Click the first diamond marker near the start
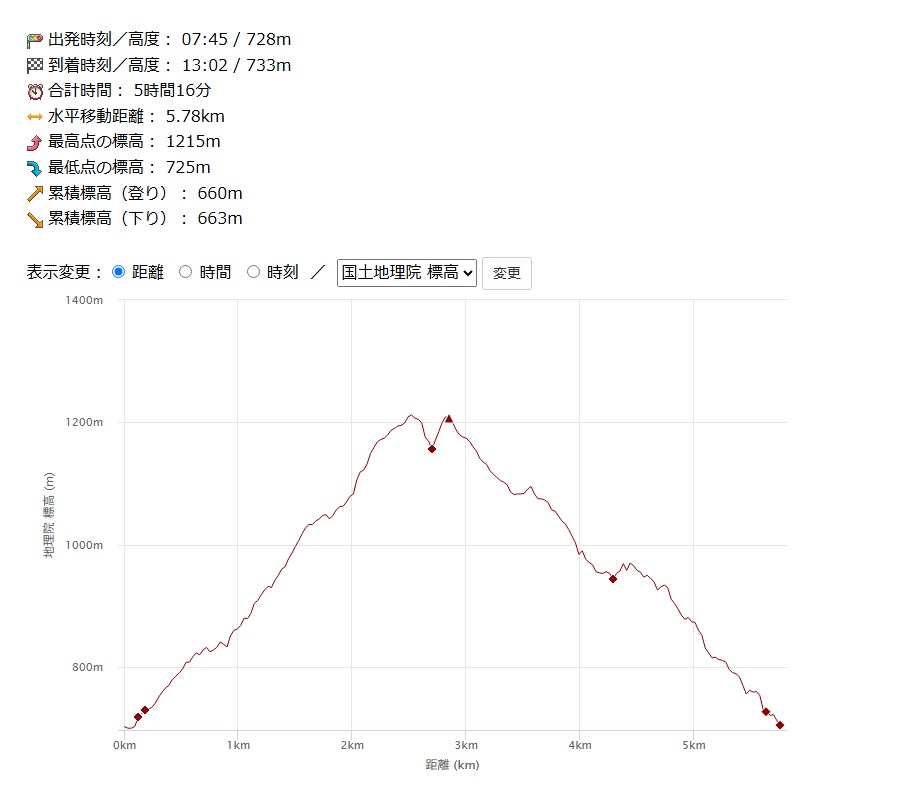The width and height of the screenshot is (899, 786). 138,717
